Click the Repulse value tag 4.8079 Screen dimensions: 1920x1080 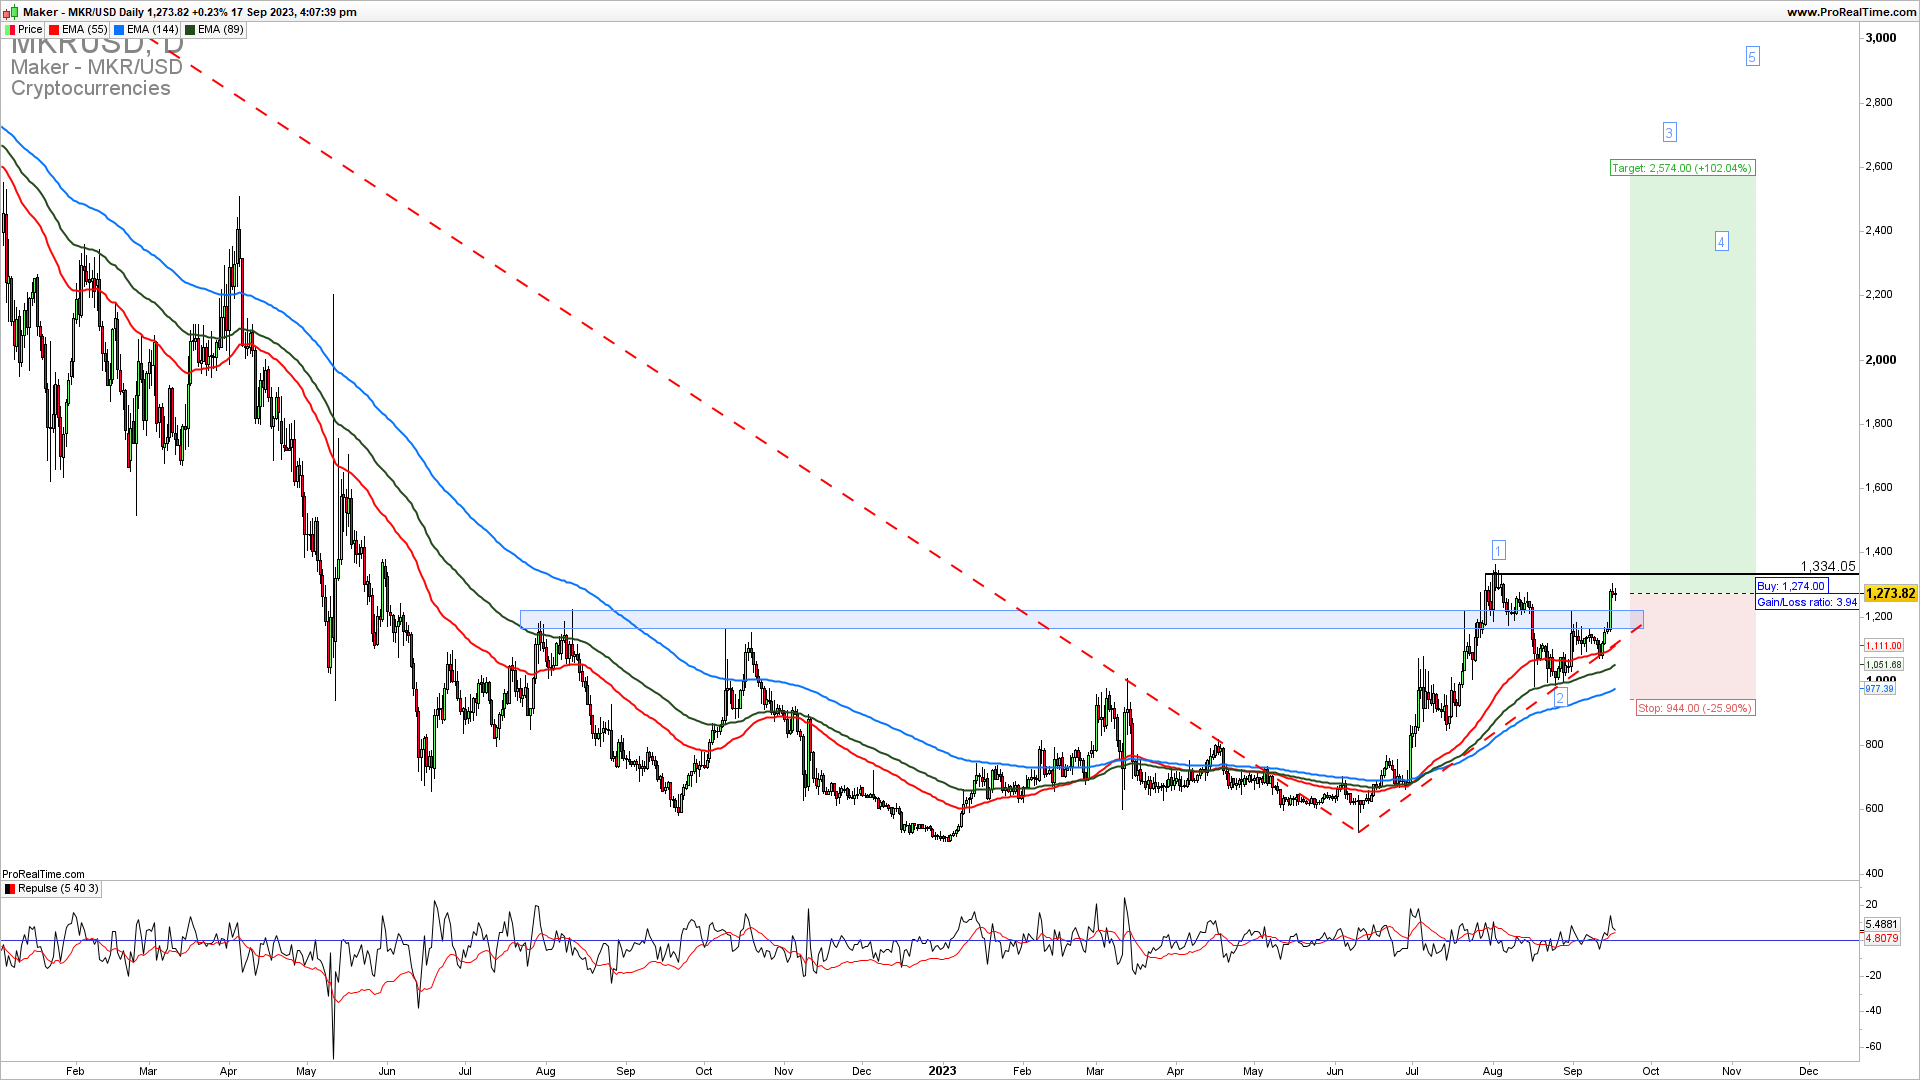[x=1882, y=938]
